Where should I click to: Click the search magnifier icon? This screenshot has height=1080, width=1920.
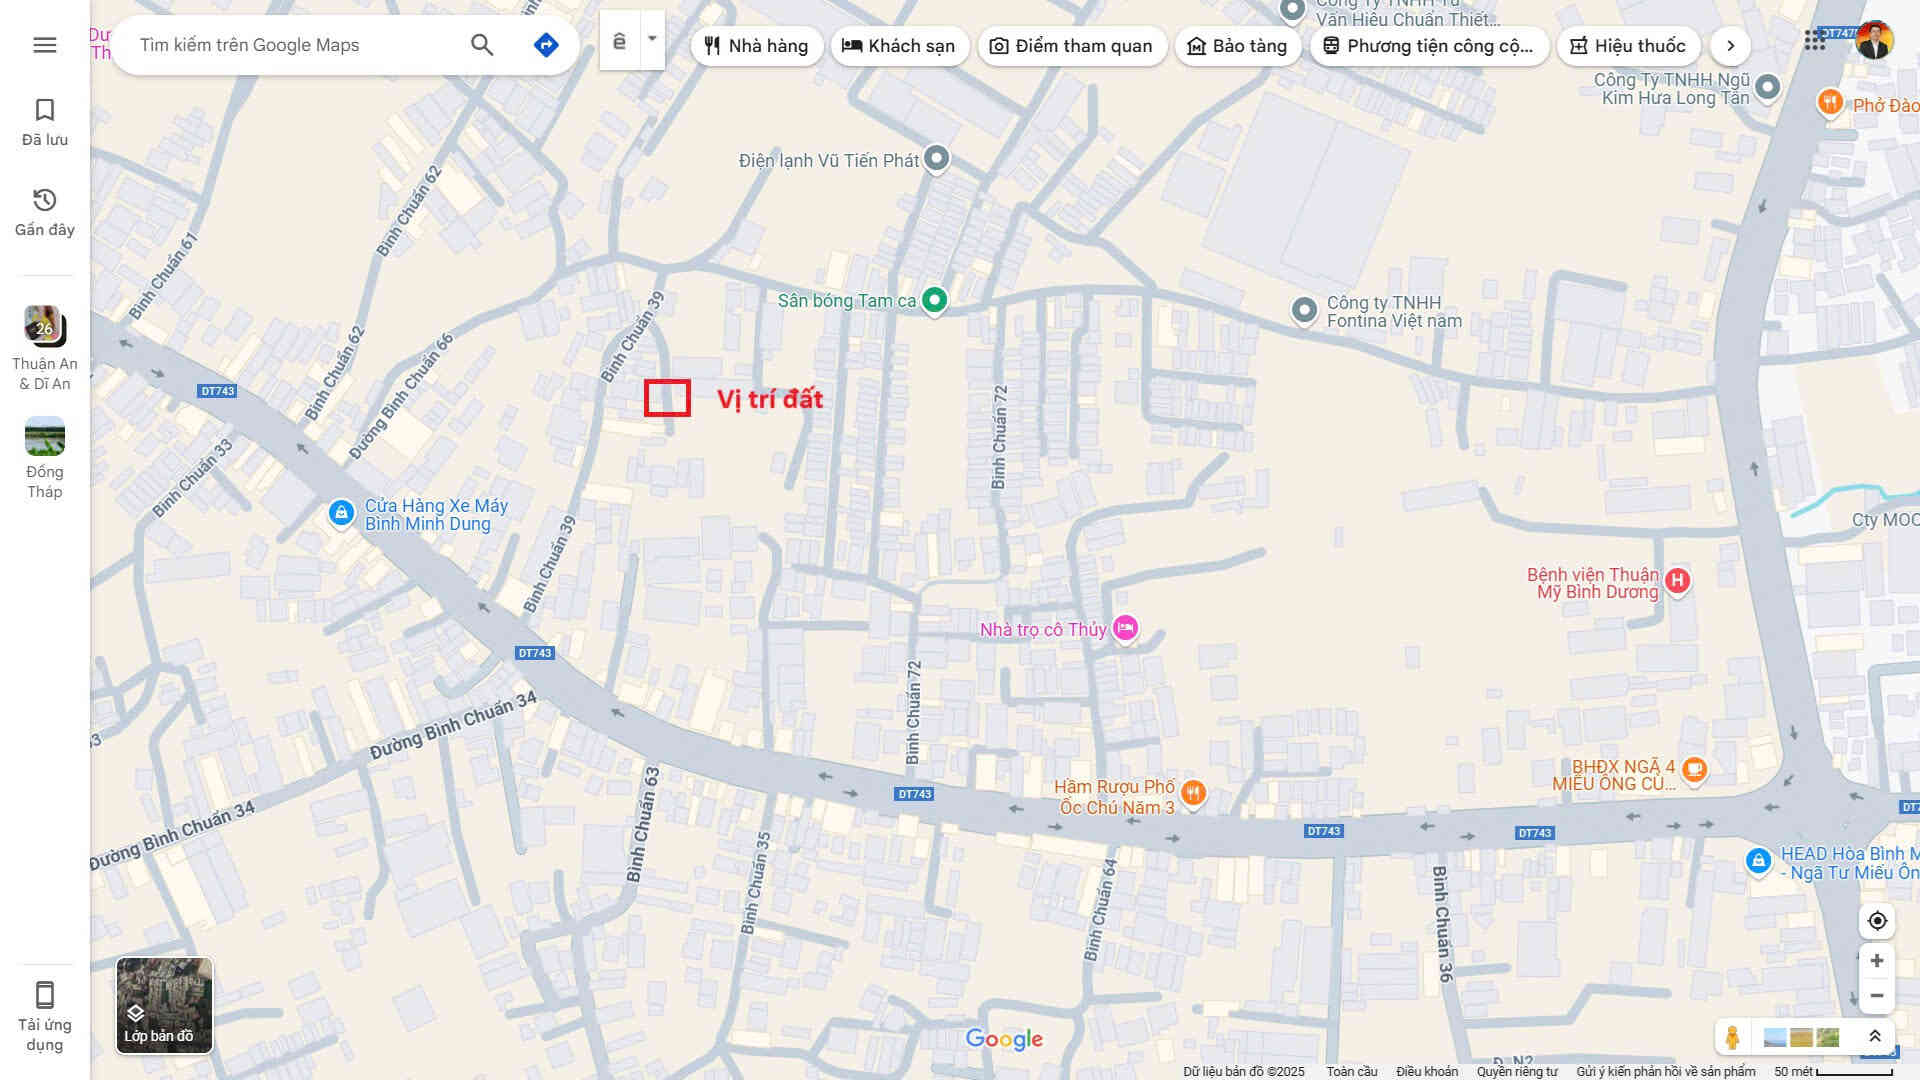coord(482,45)
